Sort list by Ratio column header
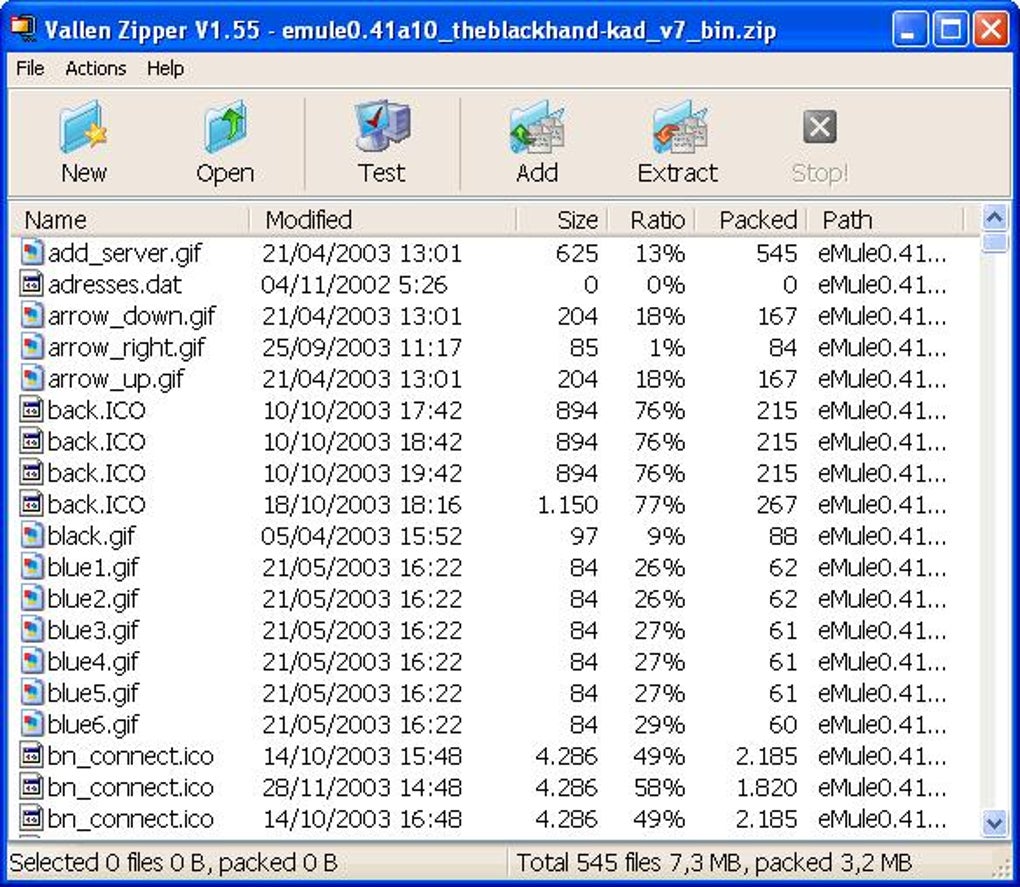Screen dimensions: 1020x887 click(651, 220)
